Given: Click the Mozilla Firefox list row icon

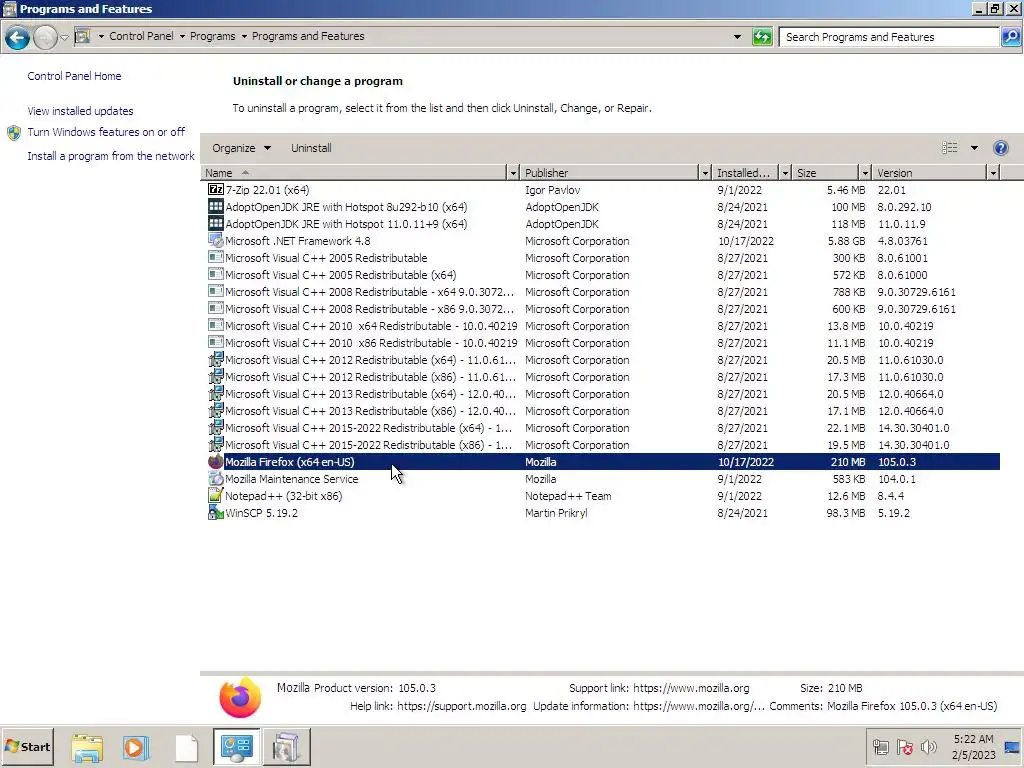Looking at the screenshot, I should 216,462.
